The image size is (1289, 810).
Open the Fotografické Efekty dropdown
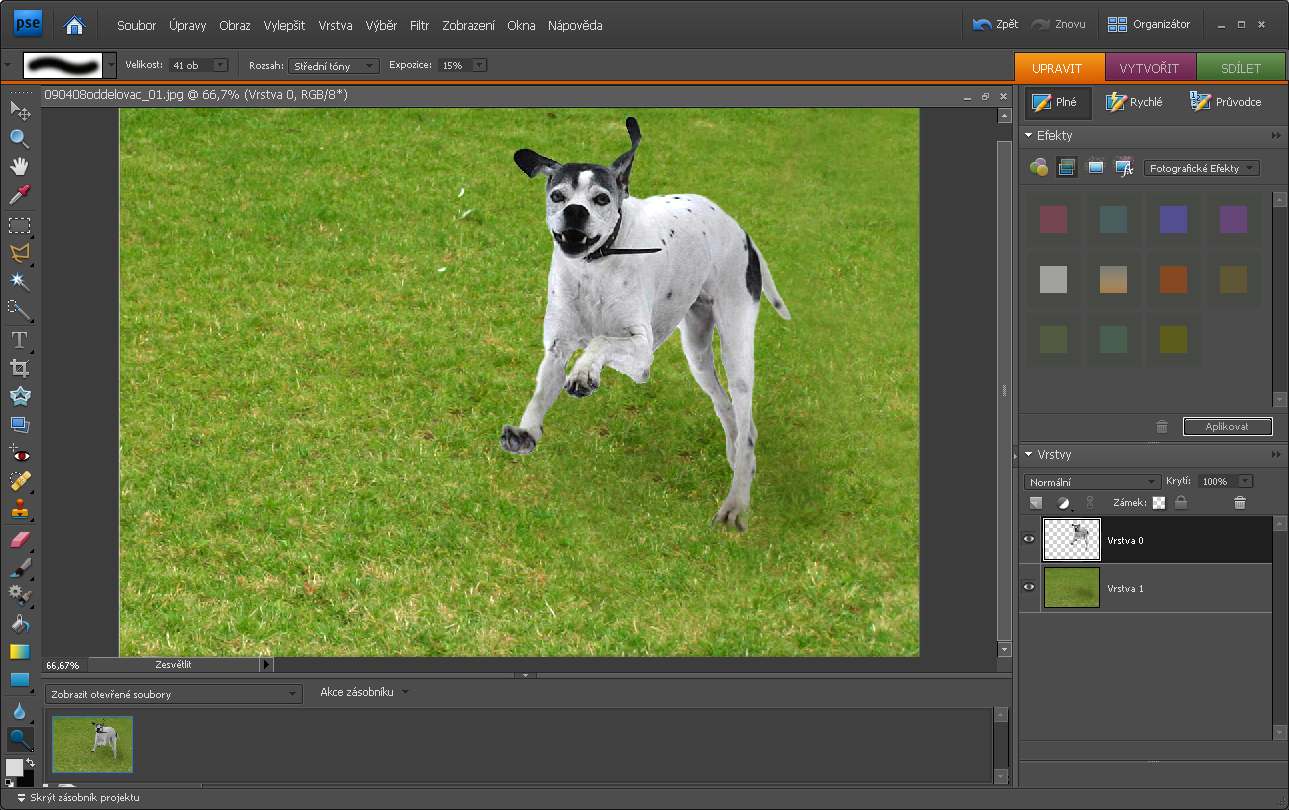click(1201, 168)
